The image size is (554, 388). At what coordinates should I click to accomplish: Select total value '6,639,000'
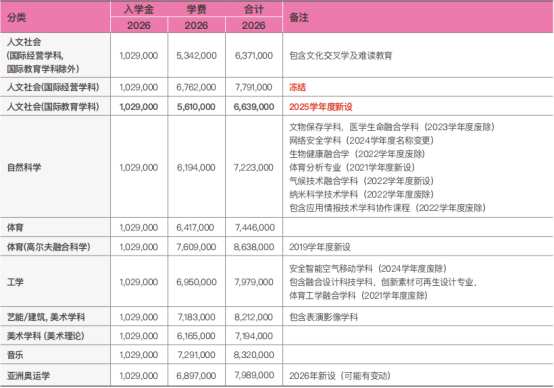[x=254, y=107]
